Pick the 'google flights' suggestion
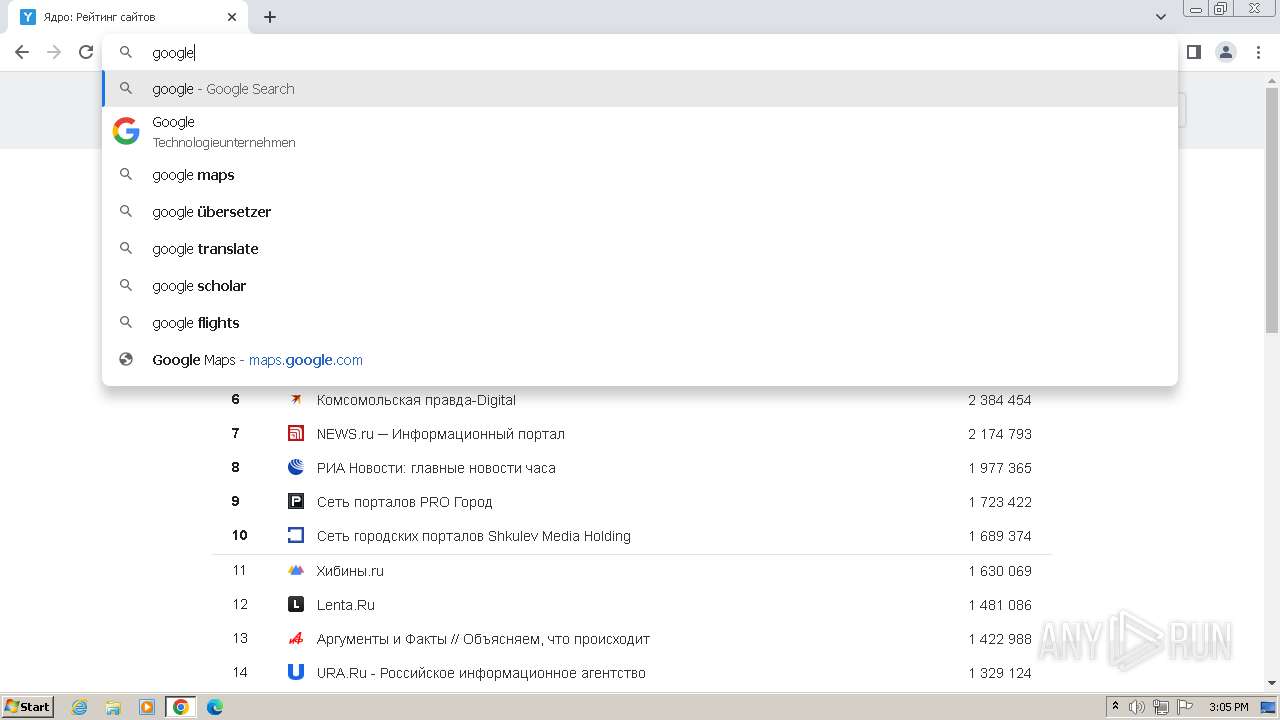This screenshot has height=720, width=1280. pos(640,323)
